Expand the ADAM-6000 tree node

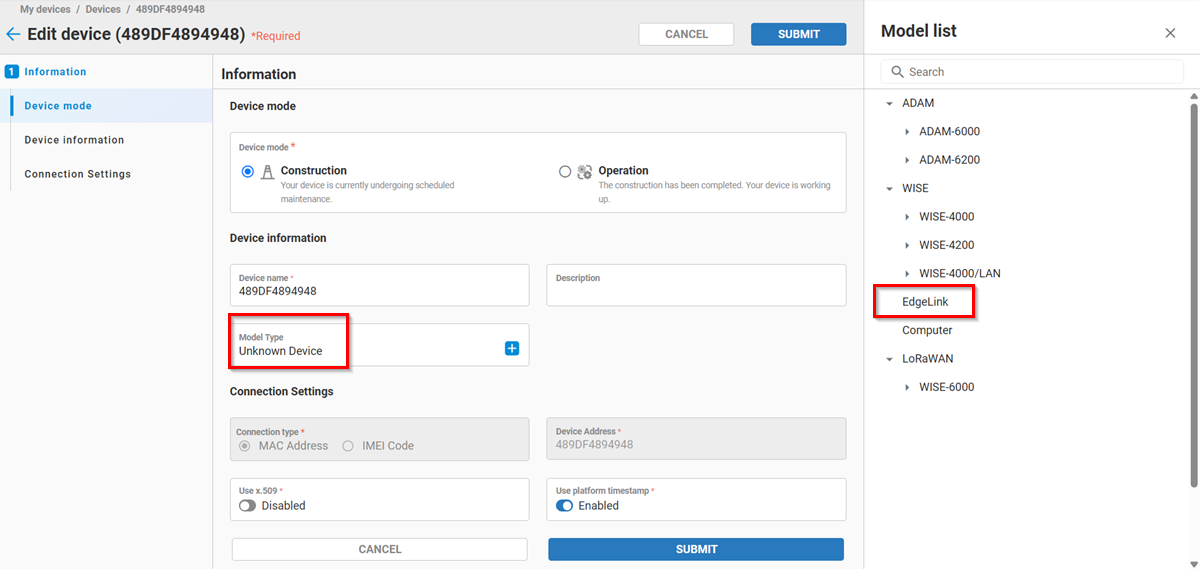click(x=906, y=132)
